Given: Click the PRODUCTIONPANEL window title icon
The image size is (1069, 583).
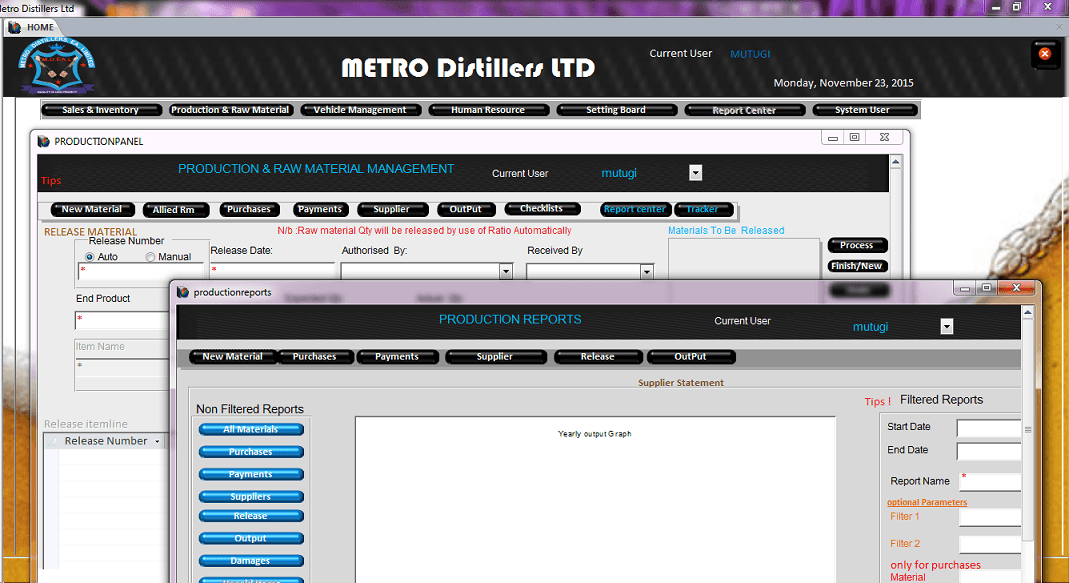Looking at the screenshot, I should (x=44, y=141).
